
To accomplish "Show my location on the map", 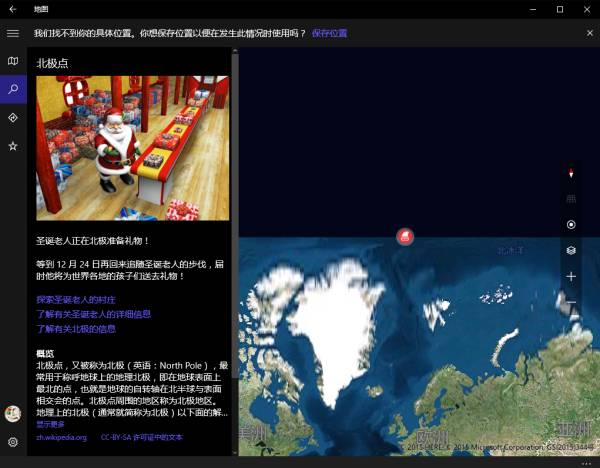I will tap(571, 225).
